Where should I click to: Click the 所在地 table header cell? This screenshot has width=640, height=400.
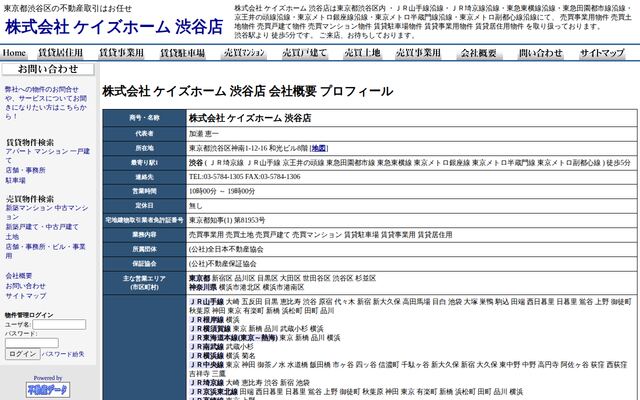click(x=144, y=148)
